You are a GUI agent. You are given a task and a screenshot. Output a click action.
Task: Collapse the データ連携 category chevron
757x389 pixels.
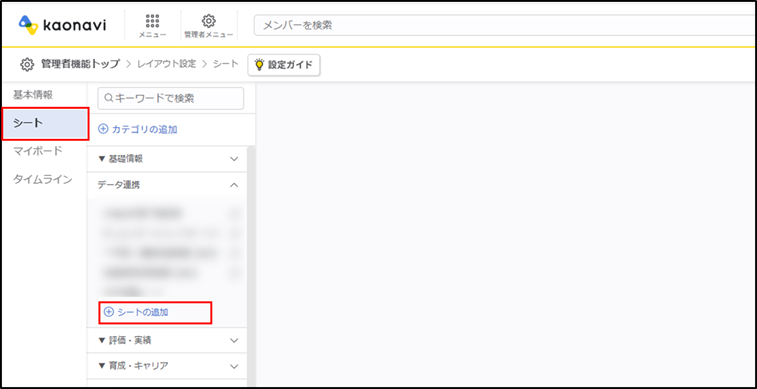(234, 184)
